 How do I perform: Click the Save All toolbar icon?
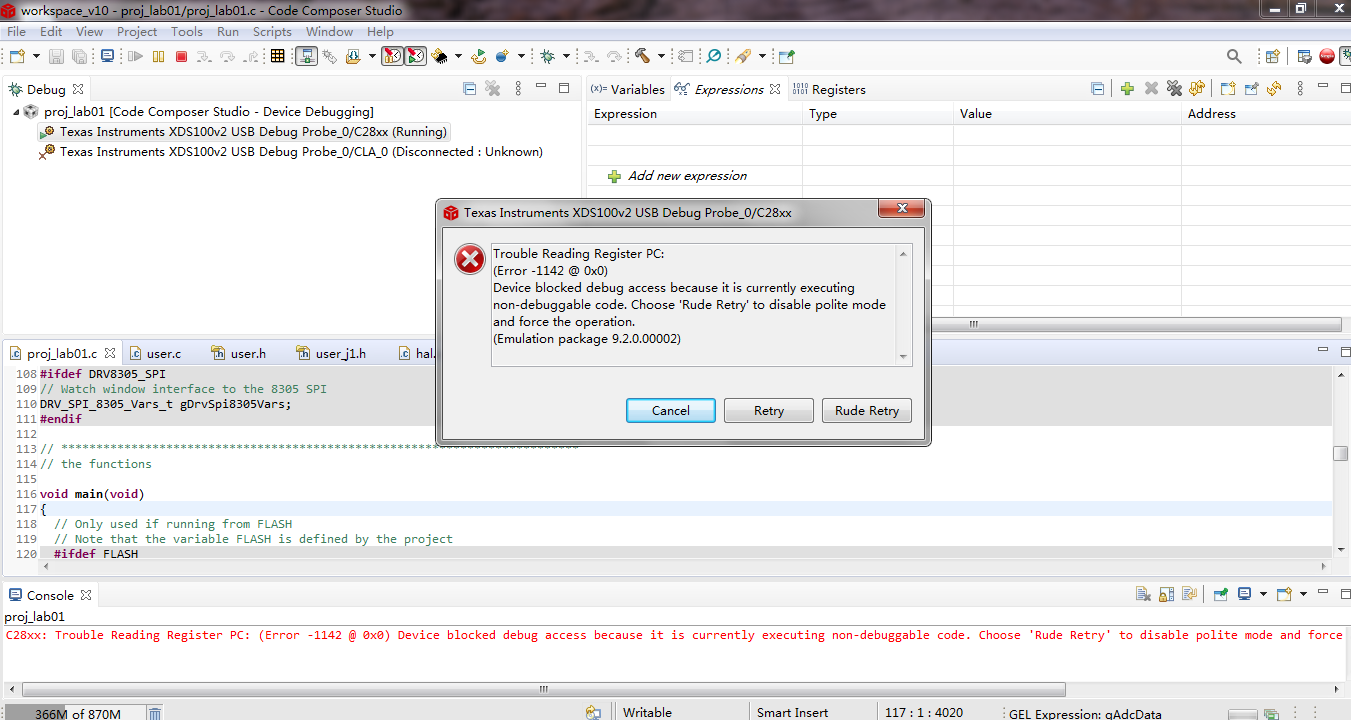click(x=79, y=57)
